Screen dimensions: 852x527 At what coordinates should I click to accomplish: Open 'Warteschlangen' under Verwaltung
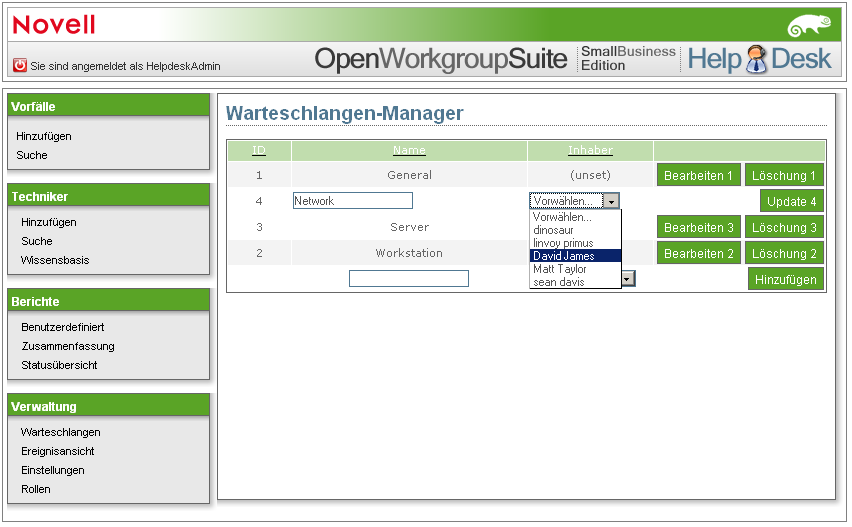pos(61,432)
